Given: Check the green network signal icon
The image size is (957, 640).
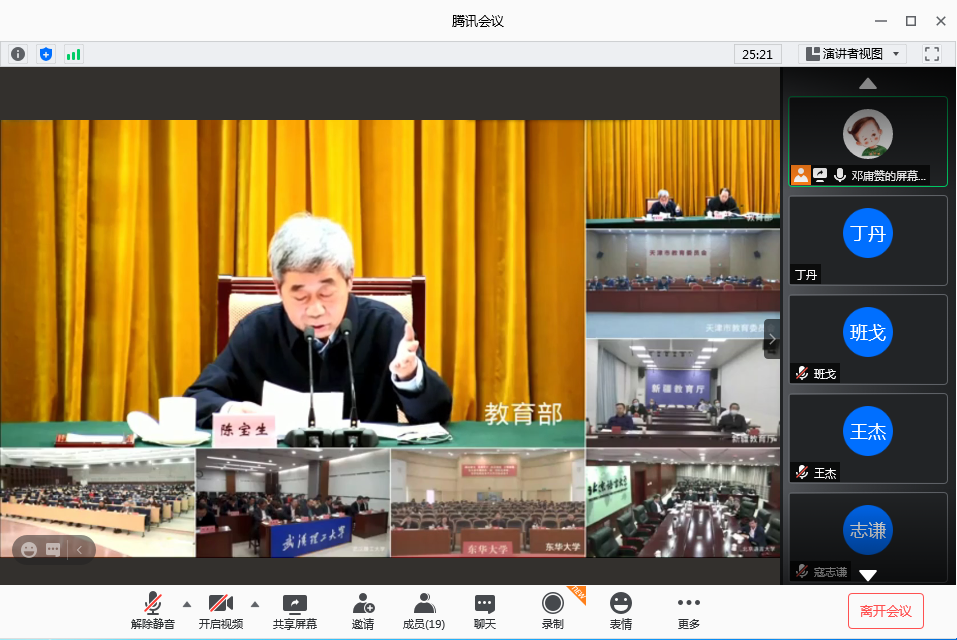Looking at the screenshot, I should click(74, 54).
